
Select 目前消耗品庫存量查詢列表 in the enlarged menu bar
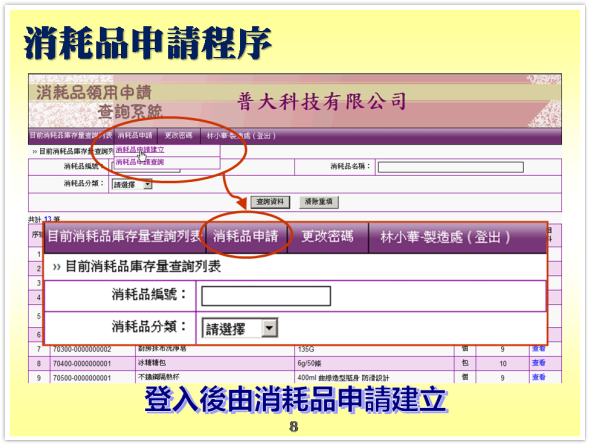[x=125, y=237]
